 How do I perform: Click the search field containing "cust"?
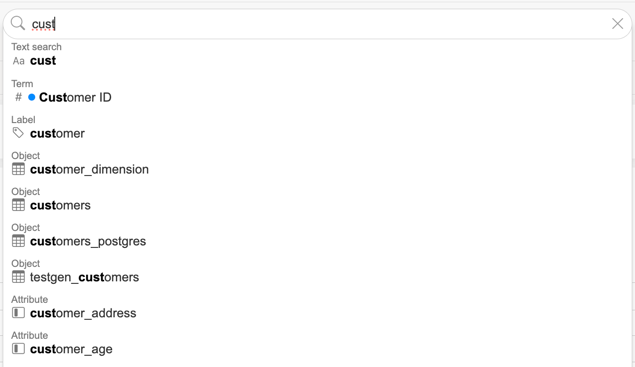click(318, 24)
